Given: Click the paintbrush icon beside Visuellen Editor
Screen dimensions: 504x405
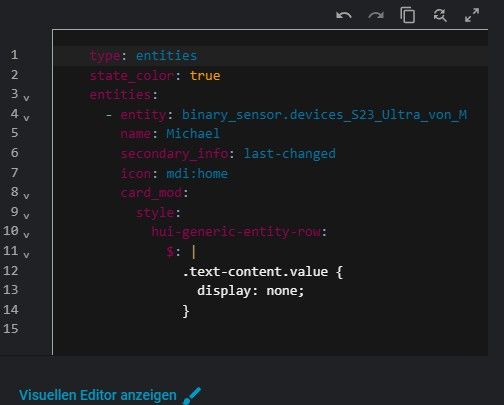Looking at the screenshot, I should 192,396.
